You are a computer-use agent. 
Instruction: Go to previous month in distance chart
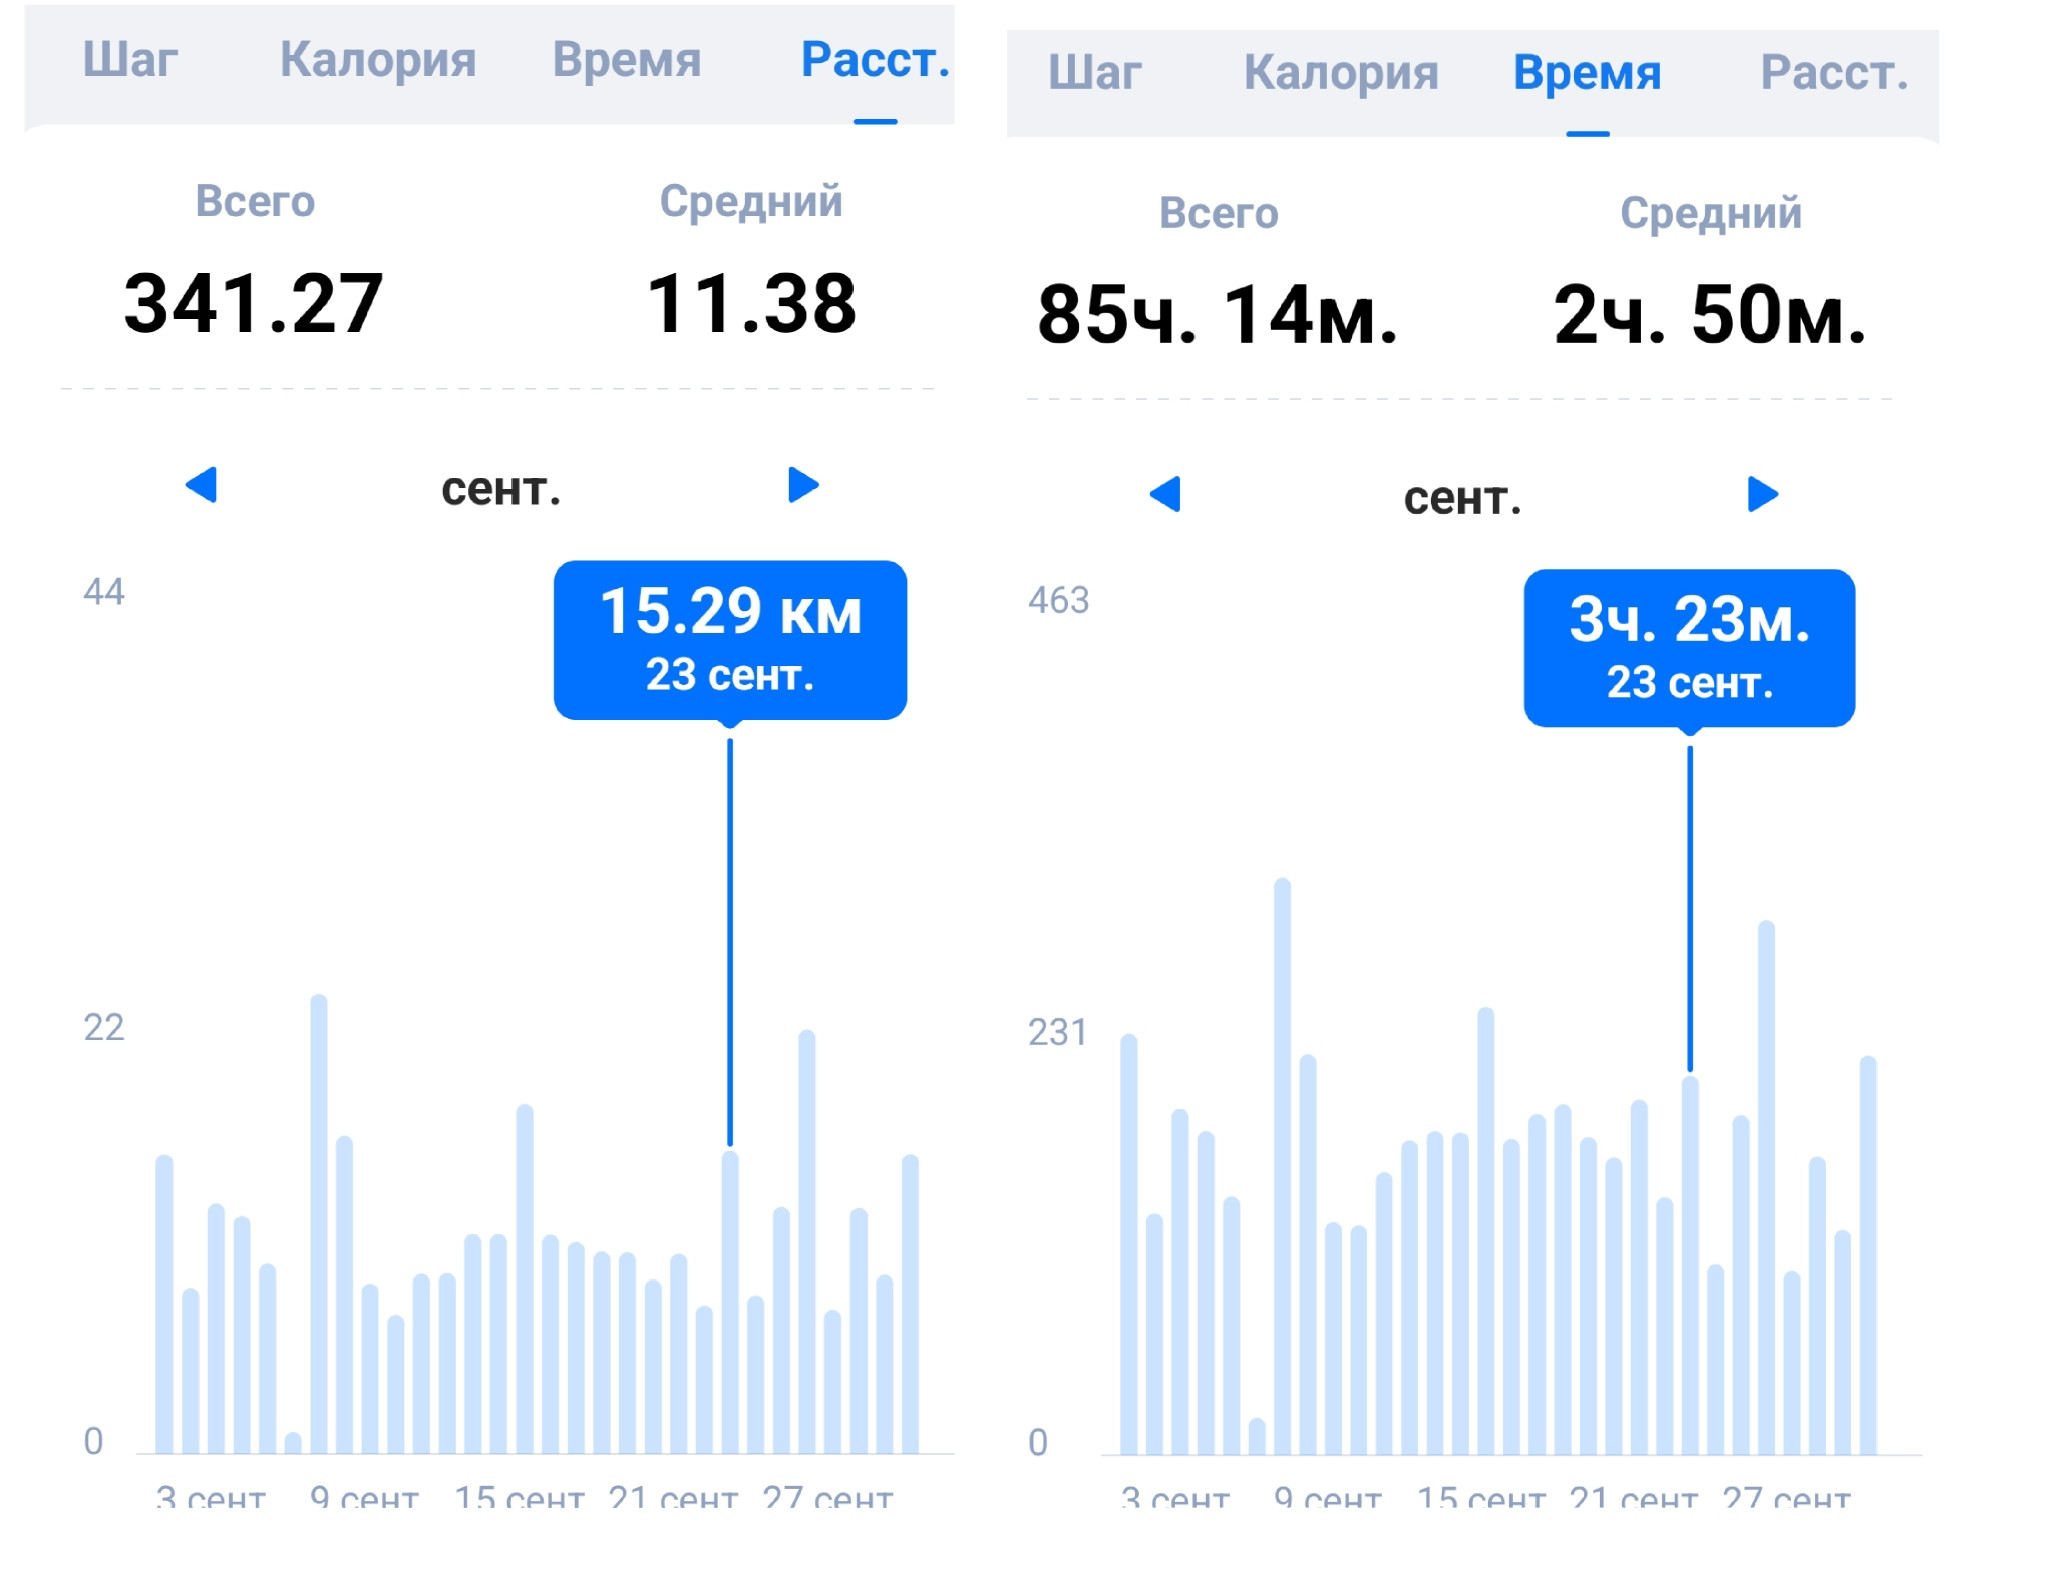click(201, 485)
